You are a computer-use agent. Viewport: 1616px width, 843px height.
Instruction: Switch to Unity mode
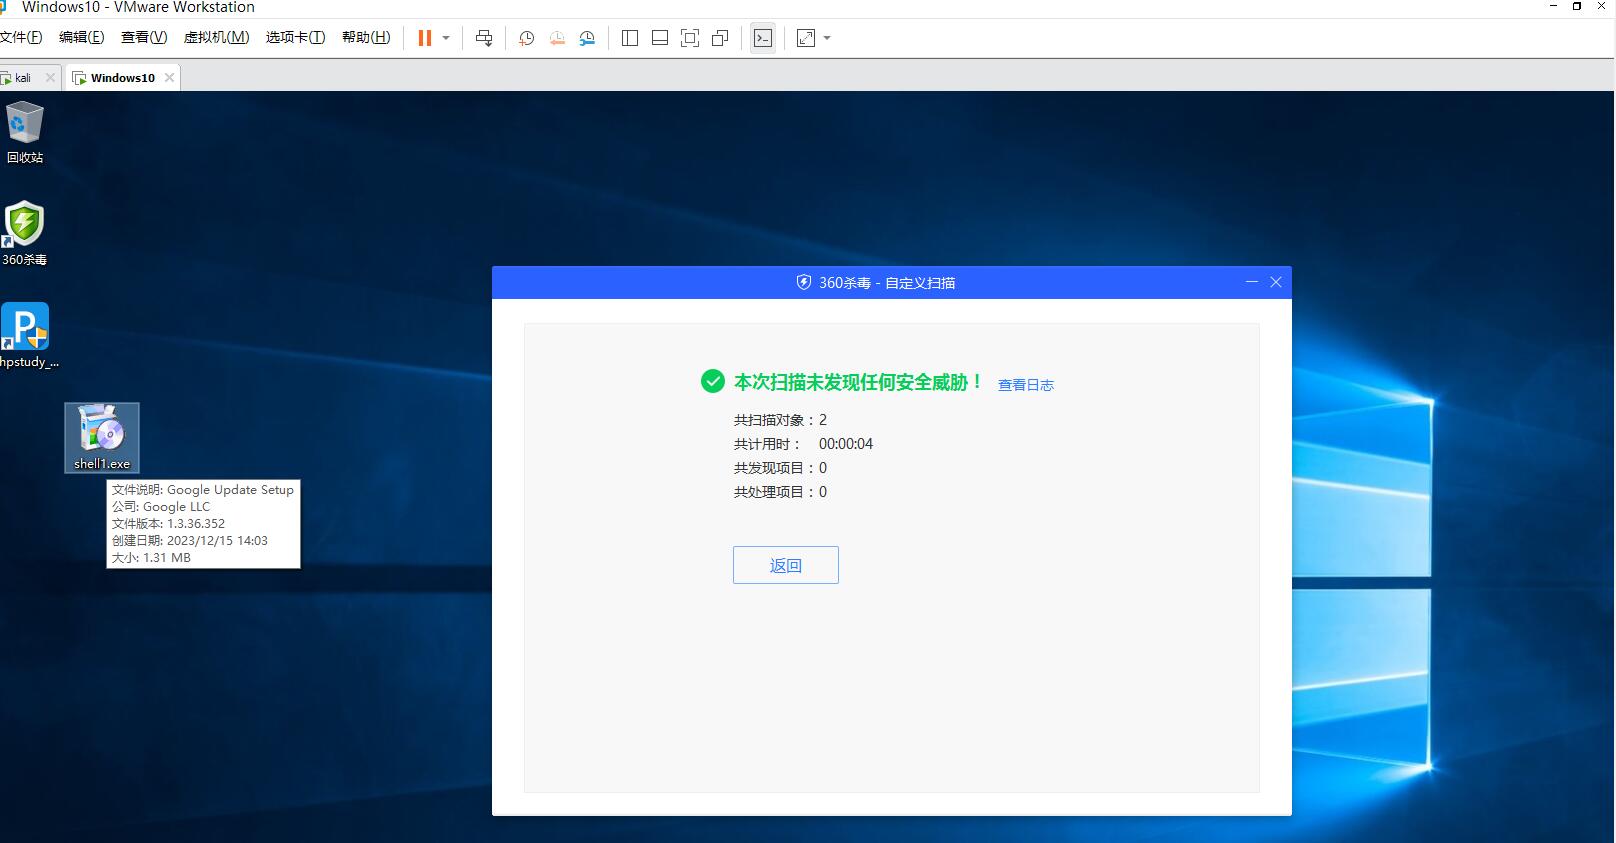point(720,38)
